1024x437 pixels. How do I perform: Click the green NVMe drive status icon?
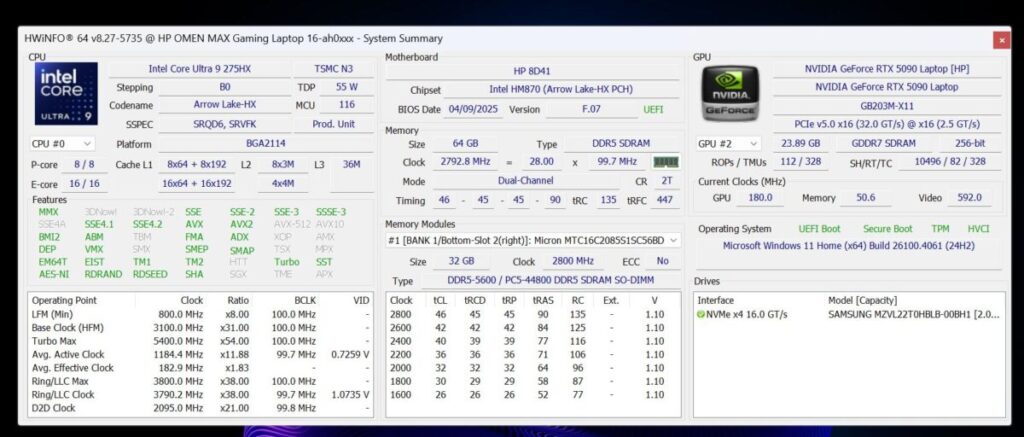click(x=701, y=314)
